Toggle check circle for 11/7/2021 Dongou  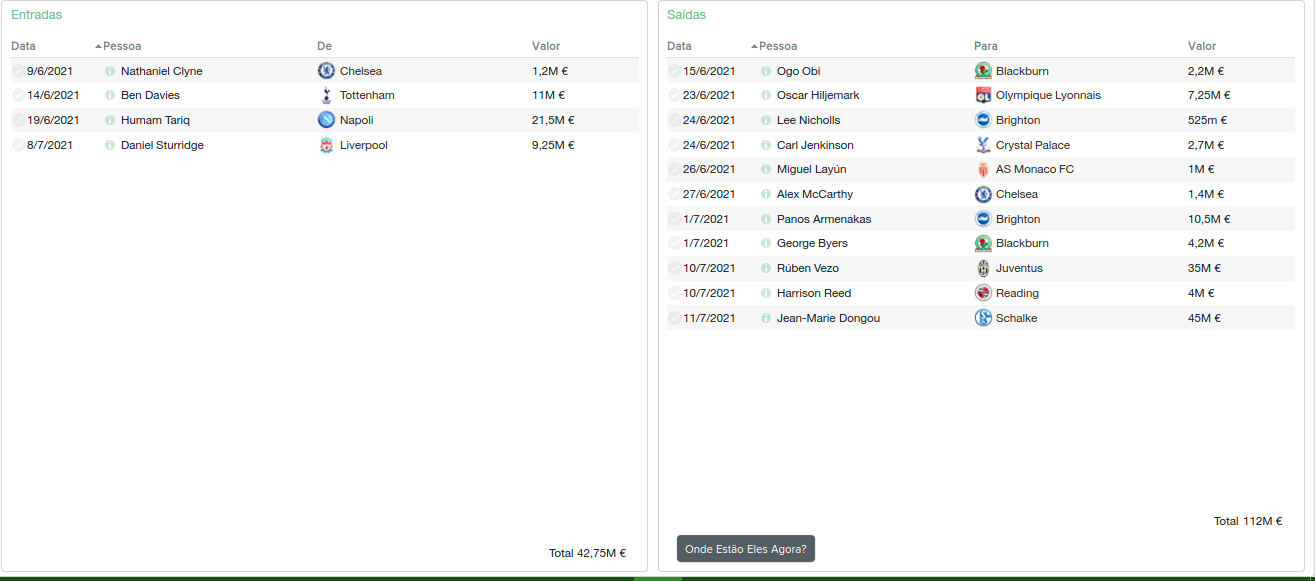click(674, 318)
